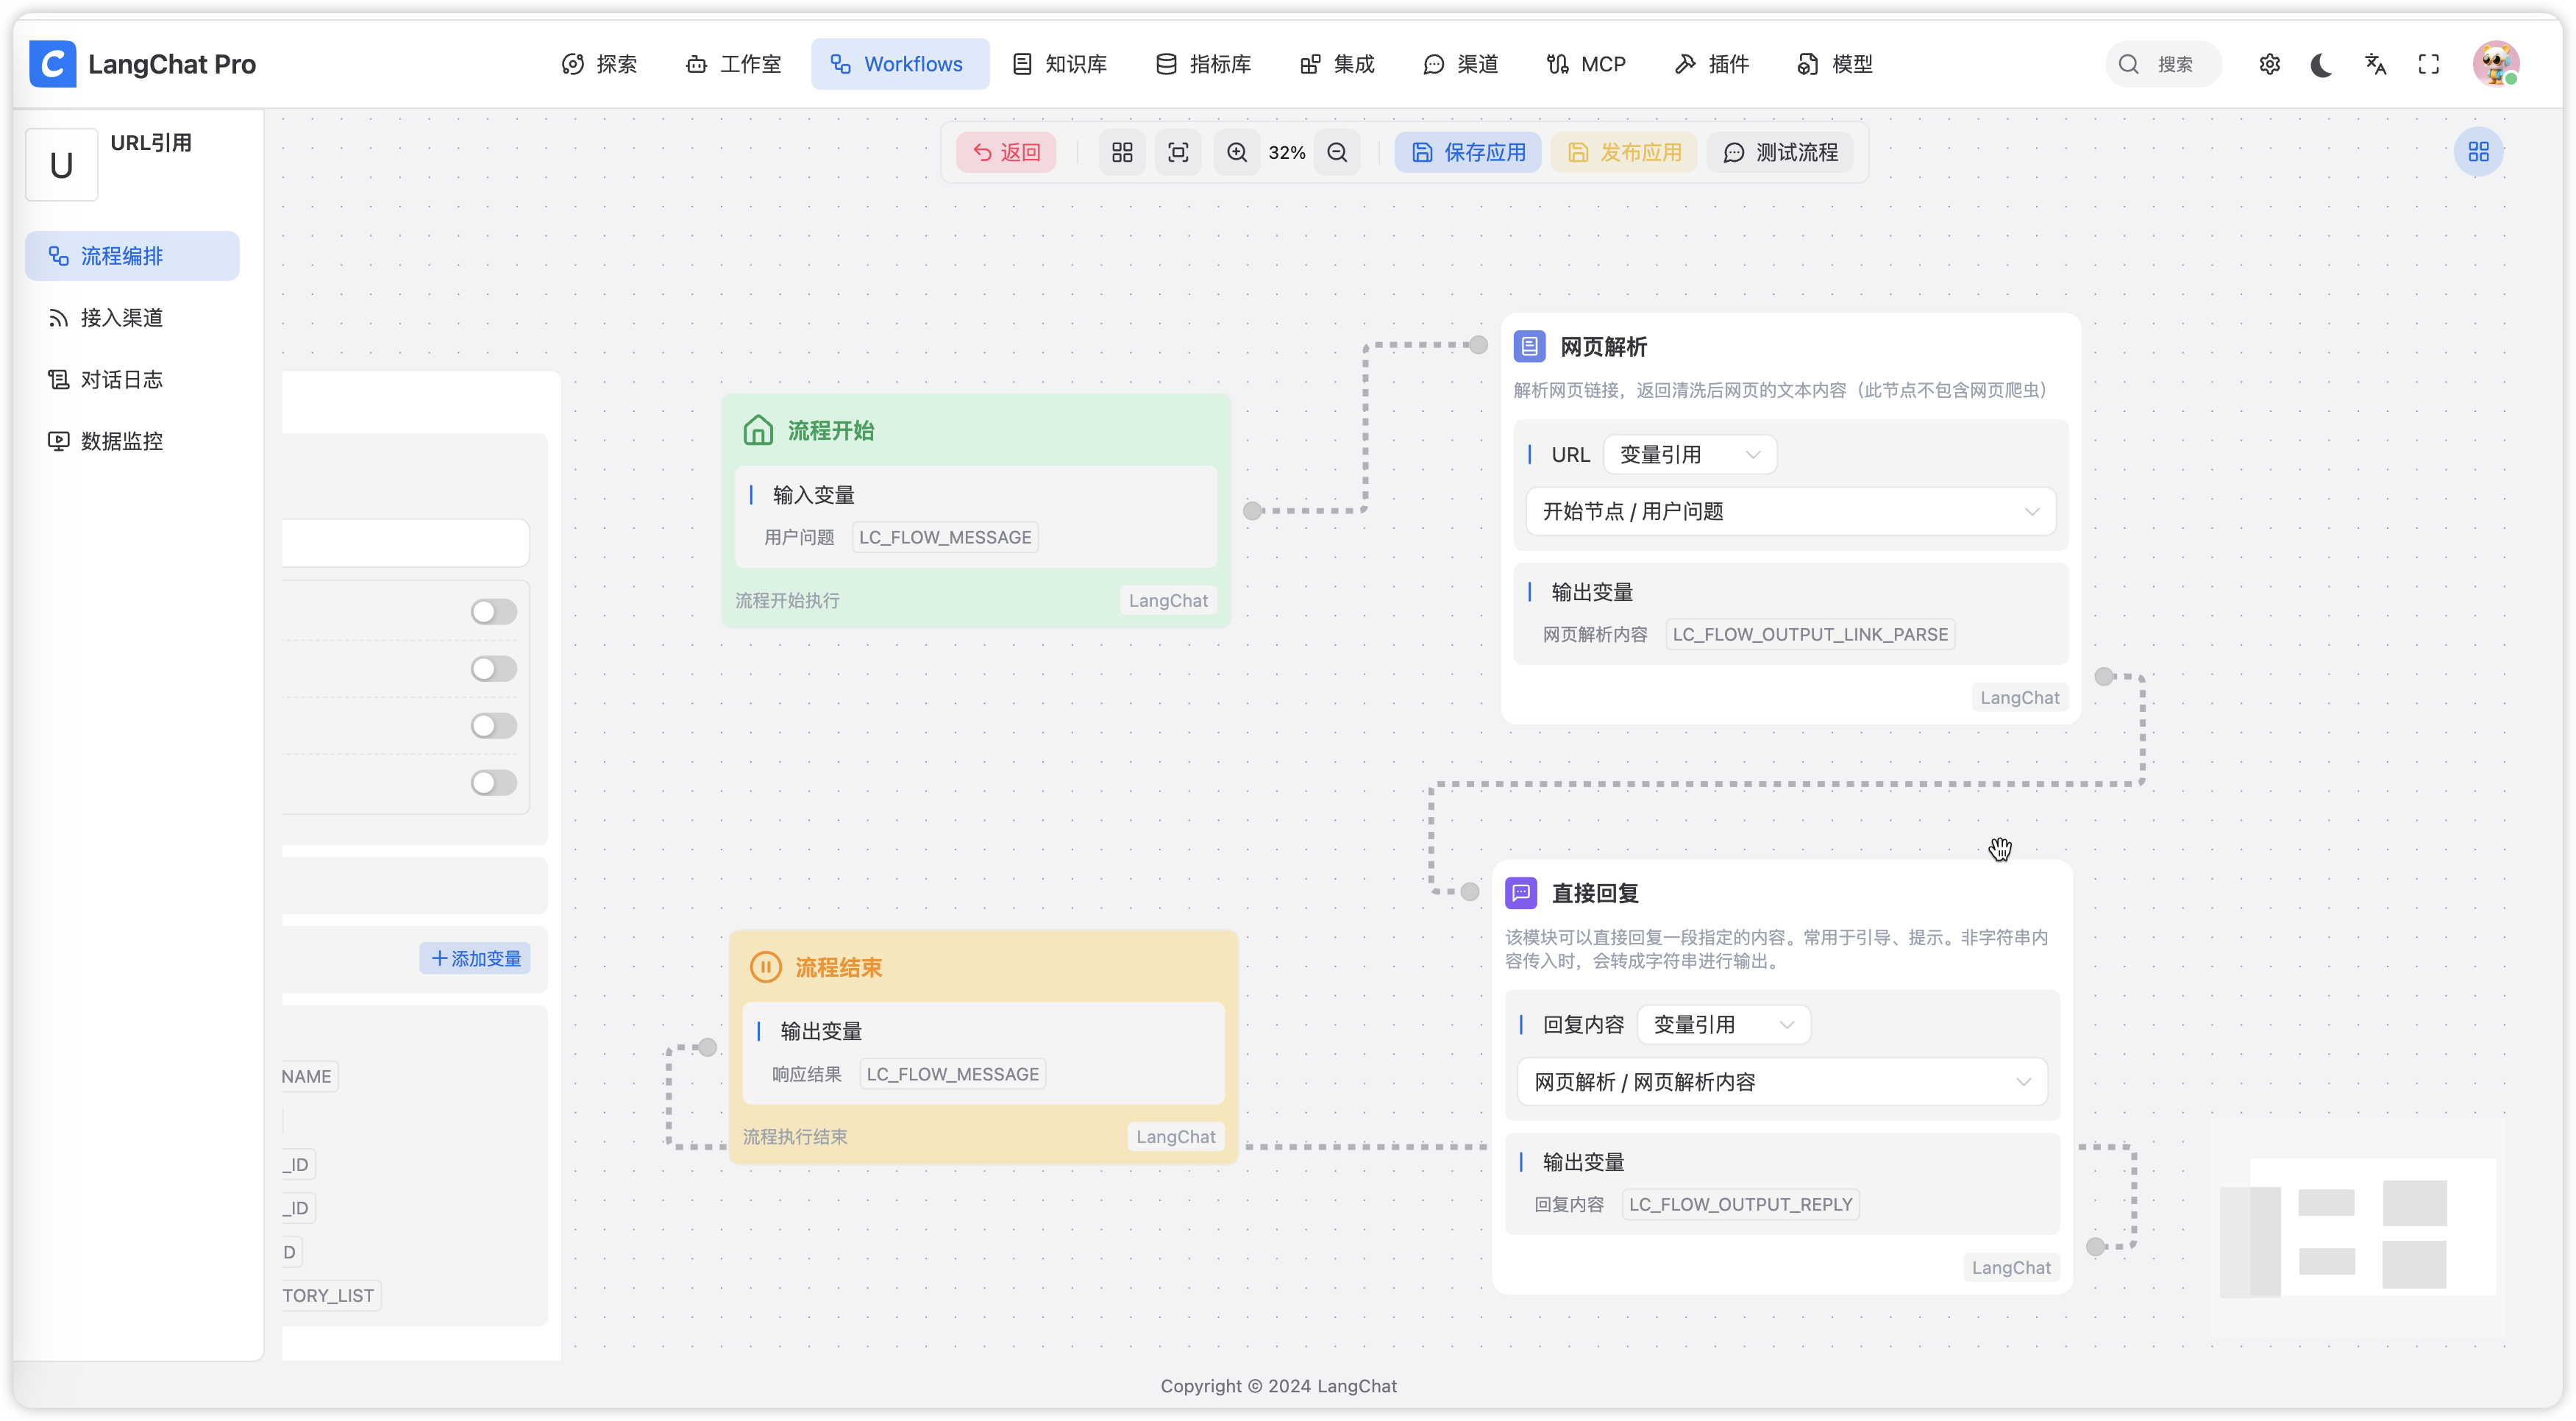Toggle dark mode moon icon
Viewport: 2576px width, 1421px height.
[2322, 65]
